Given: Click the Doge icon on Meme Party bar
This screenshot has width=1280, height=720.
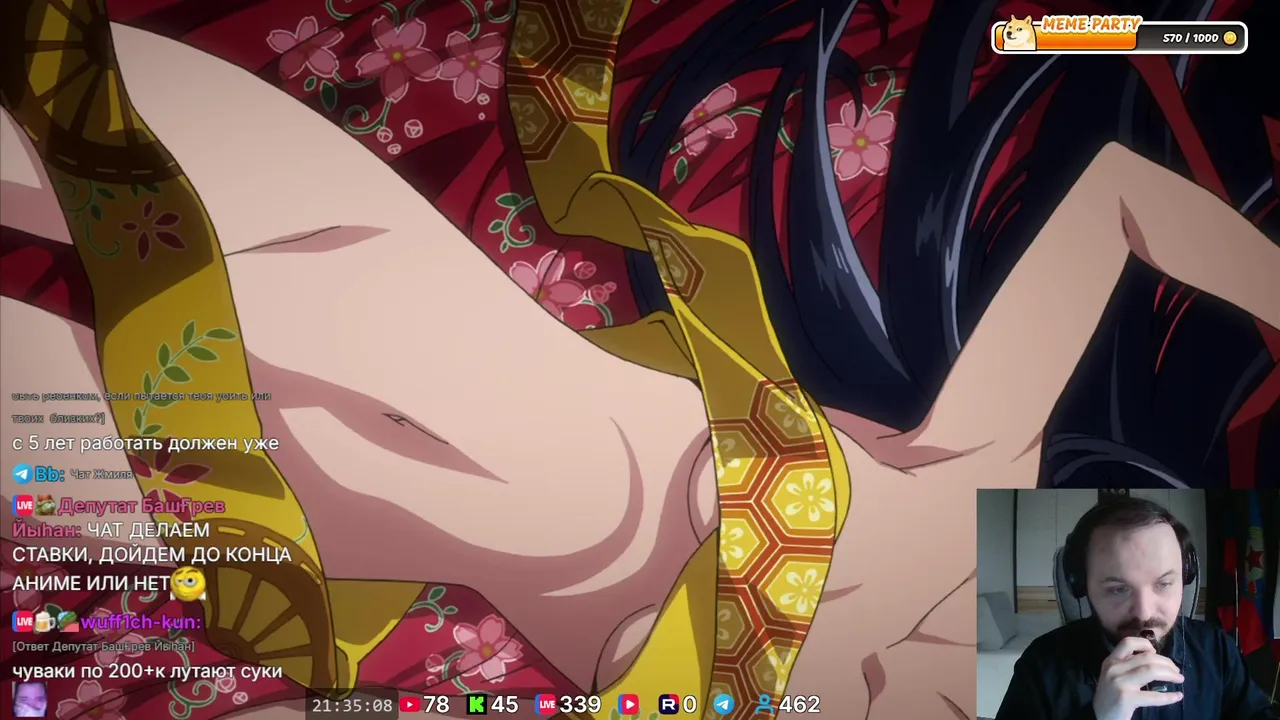Looking at the screenshot, I should [x=1019, y=33].
